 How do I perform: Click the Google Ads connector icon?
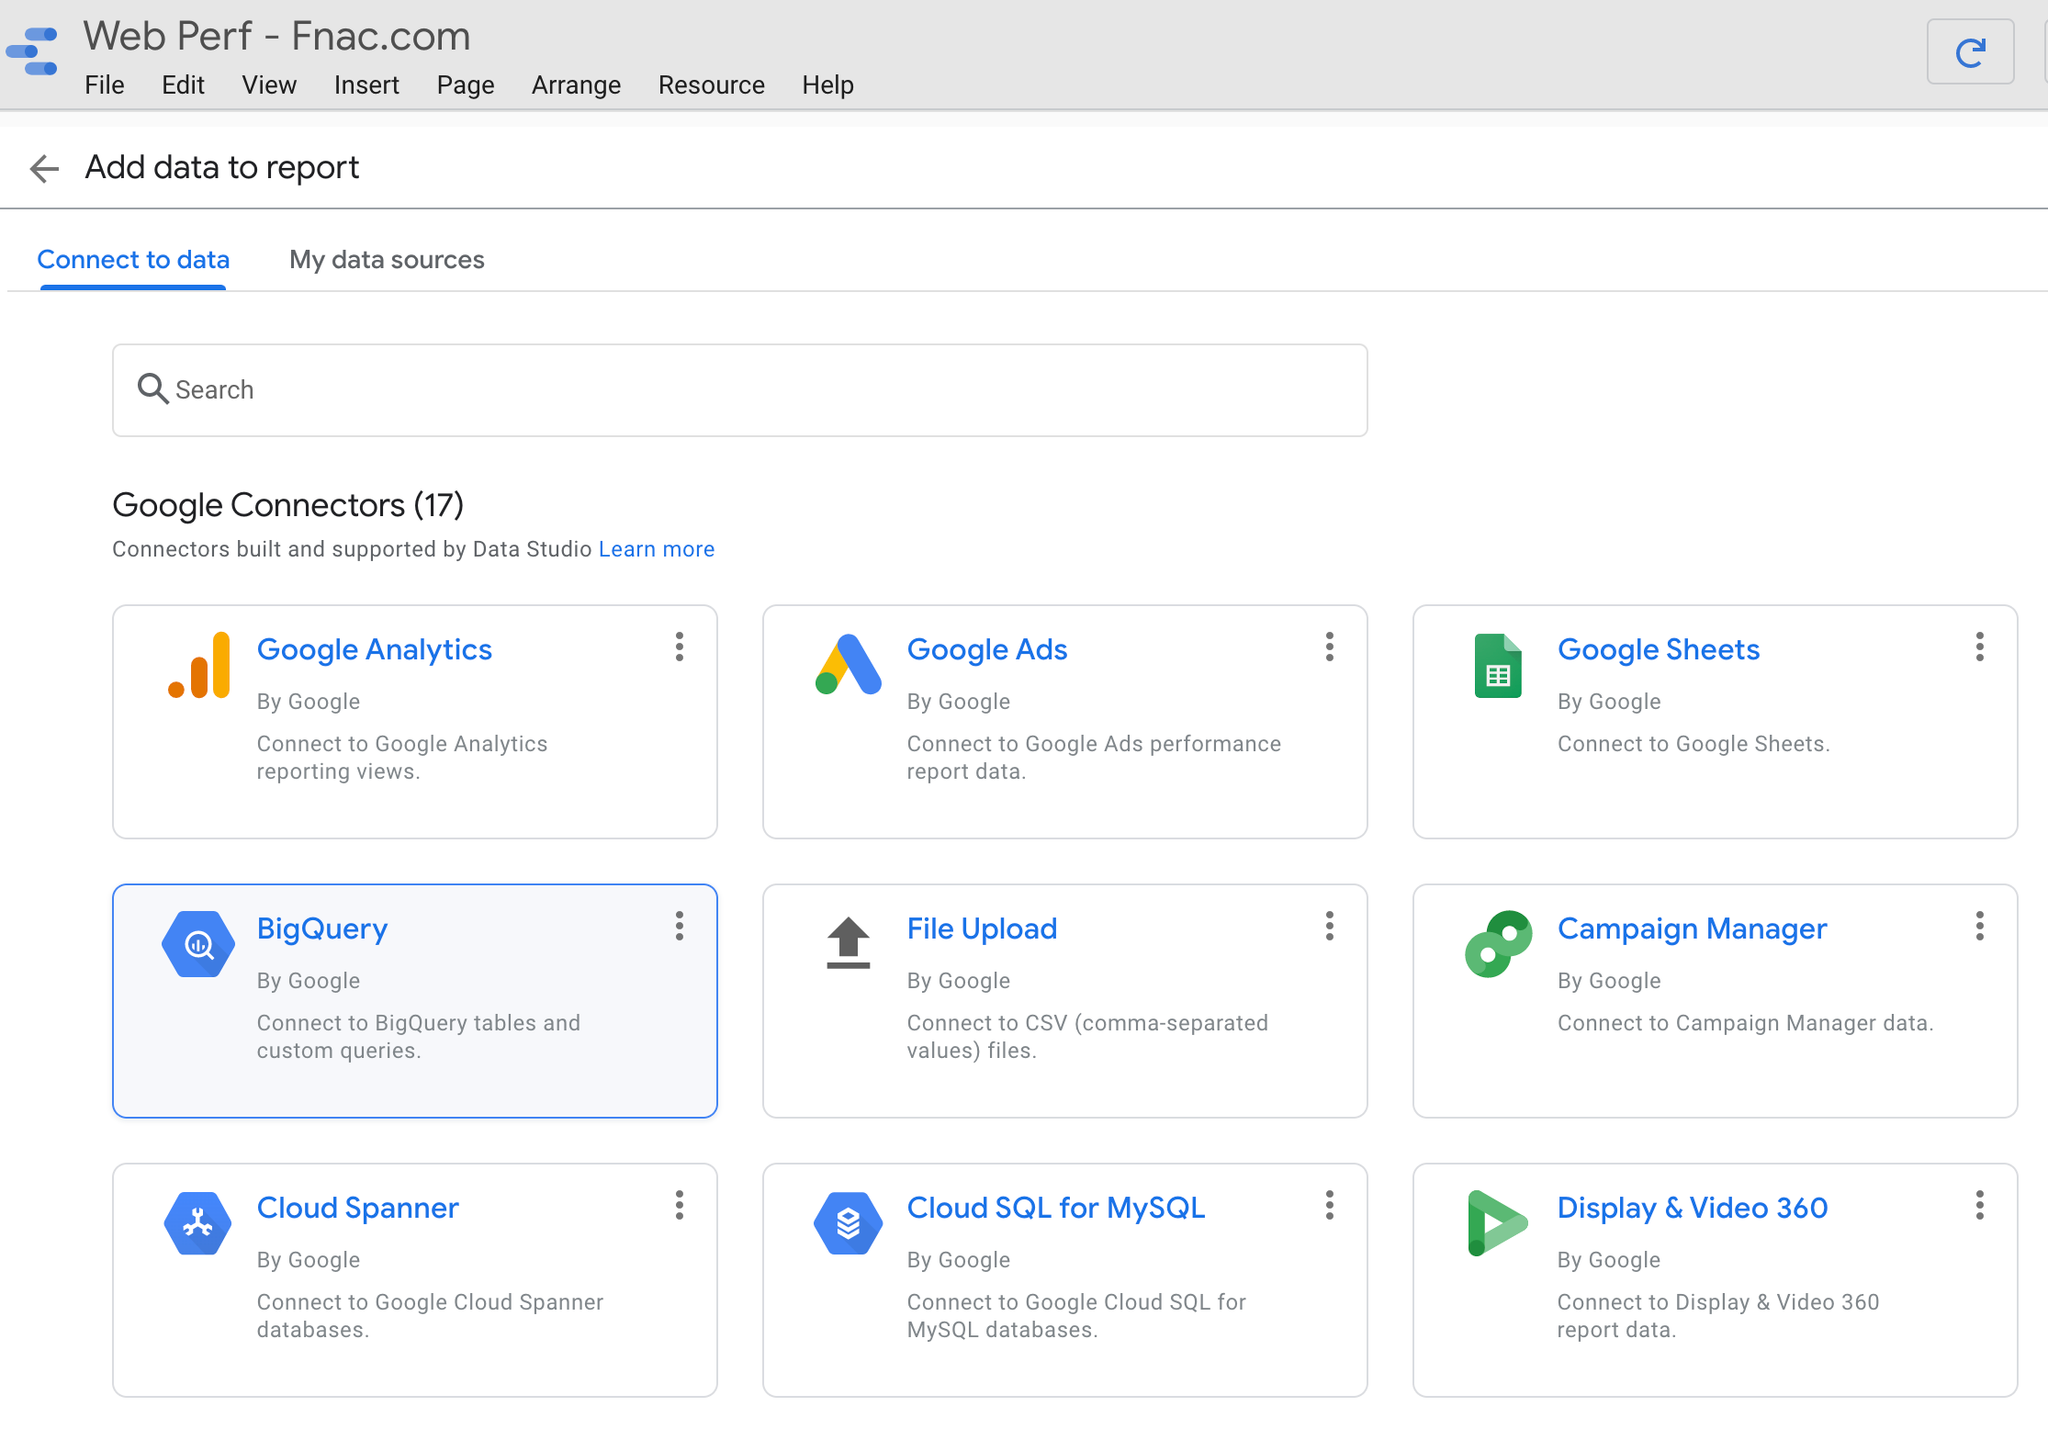click(x=848, y=665)
